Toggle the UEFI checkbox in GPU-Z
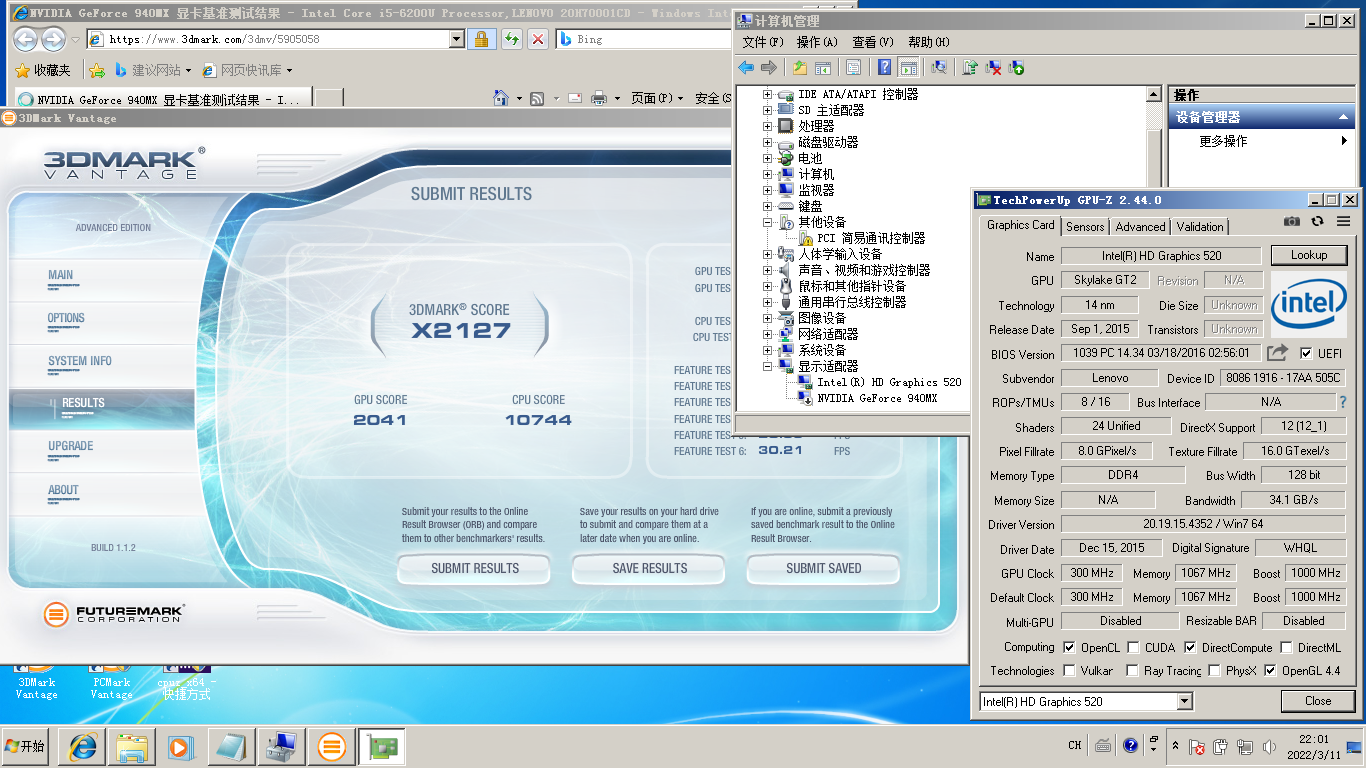 (1306, 353)
